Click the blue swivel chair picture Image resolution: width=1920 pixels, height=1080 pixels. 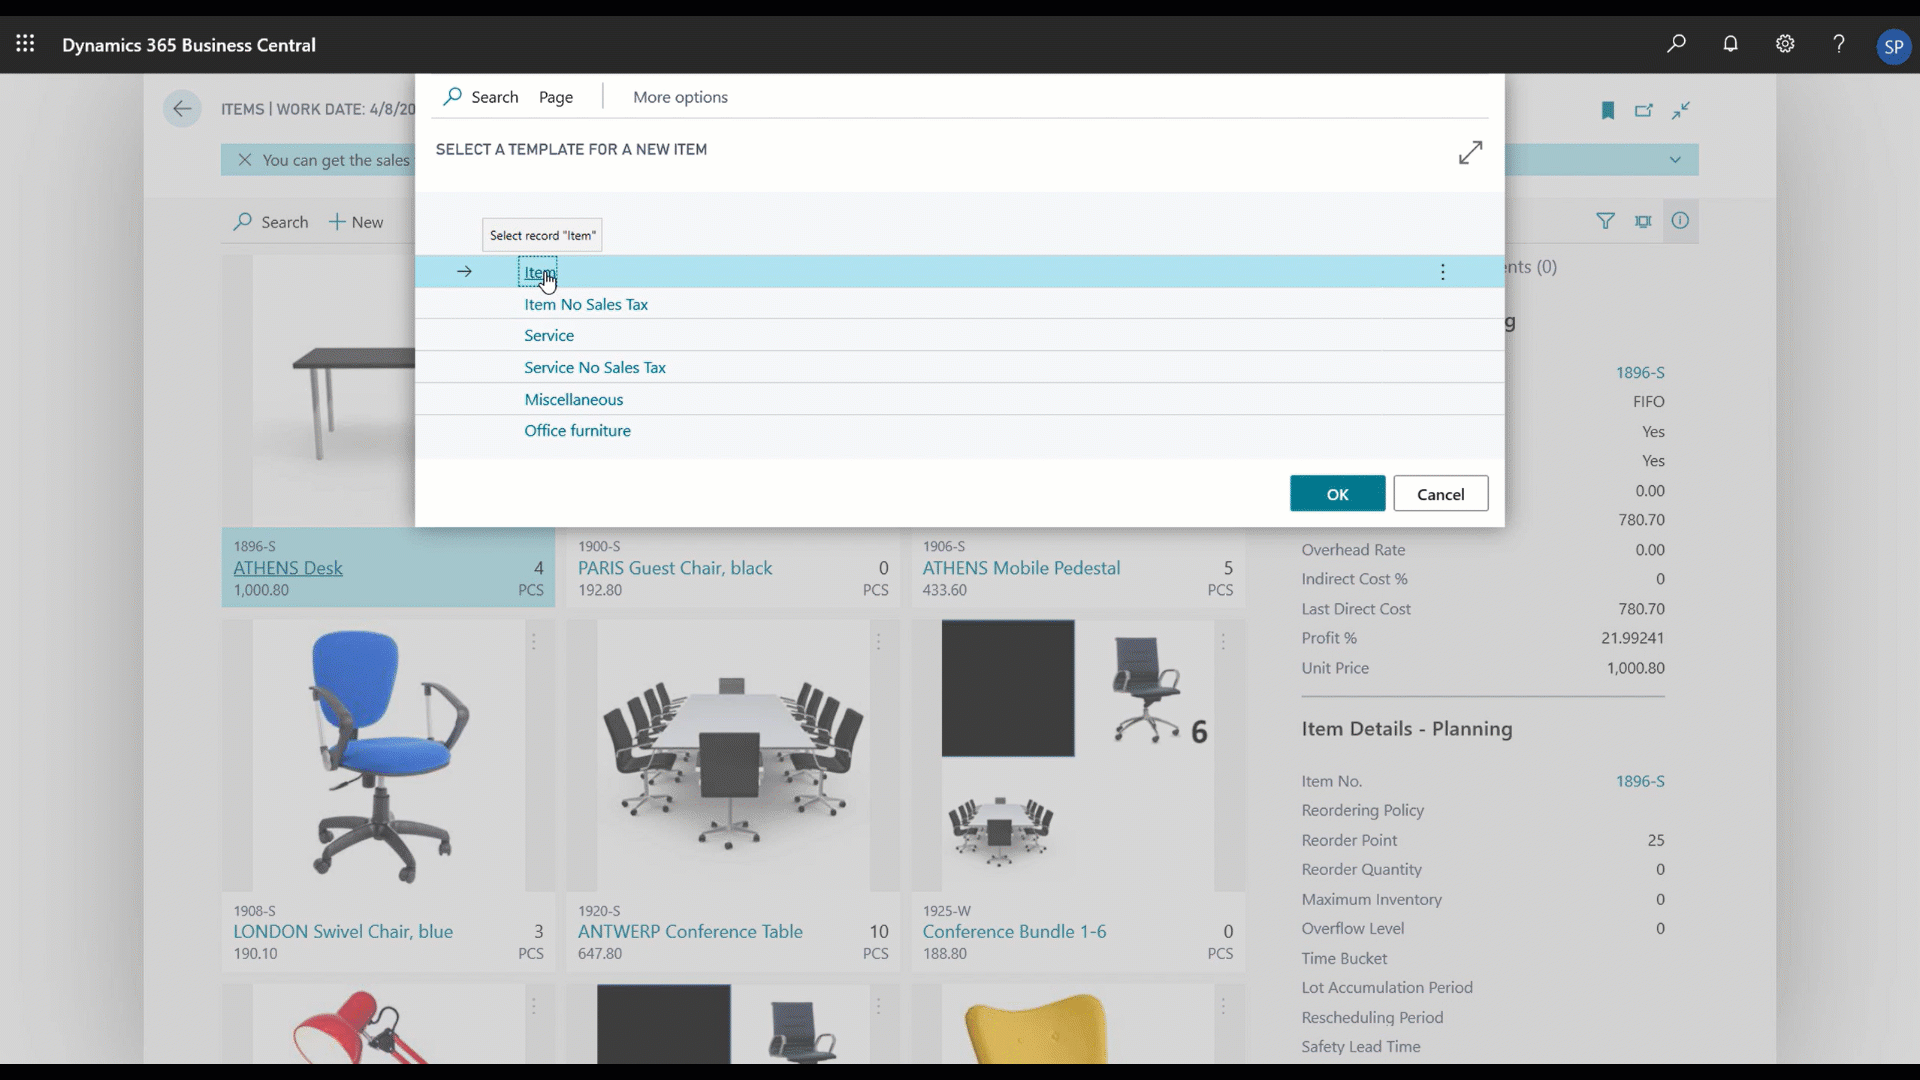(x=388, y=756)
